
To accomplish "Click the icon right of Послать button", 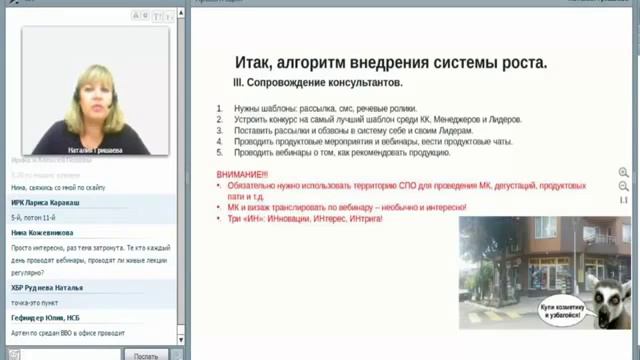I will (177, 355).
